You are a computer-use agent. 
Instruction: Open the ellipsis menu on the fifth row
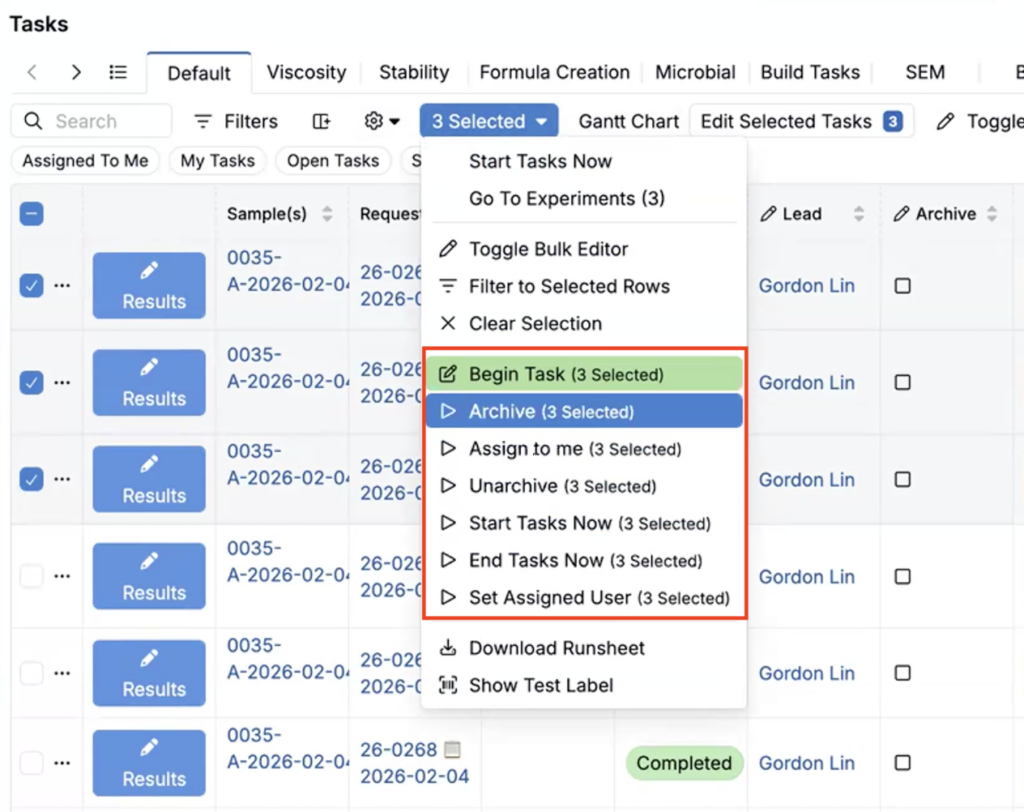(x=63, y=673)
